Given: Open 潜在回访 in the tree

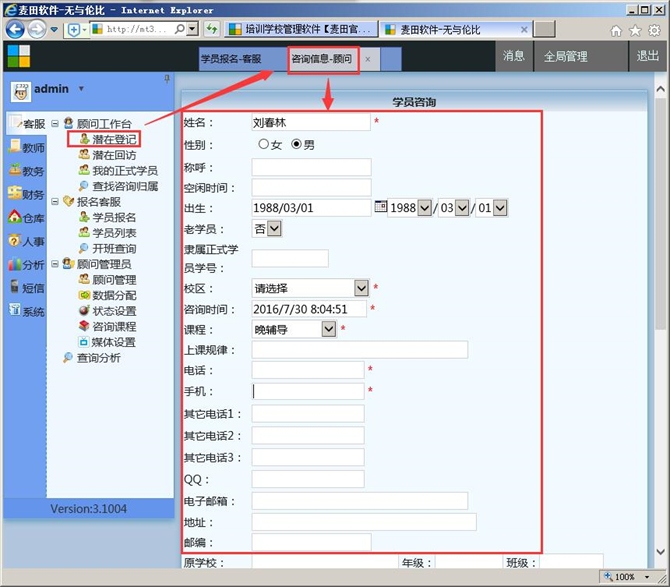Looking at the screenshot, I should [x=108, y=155].
